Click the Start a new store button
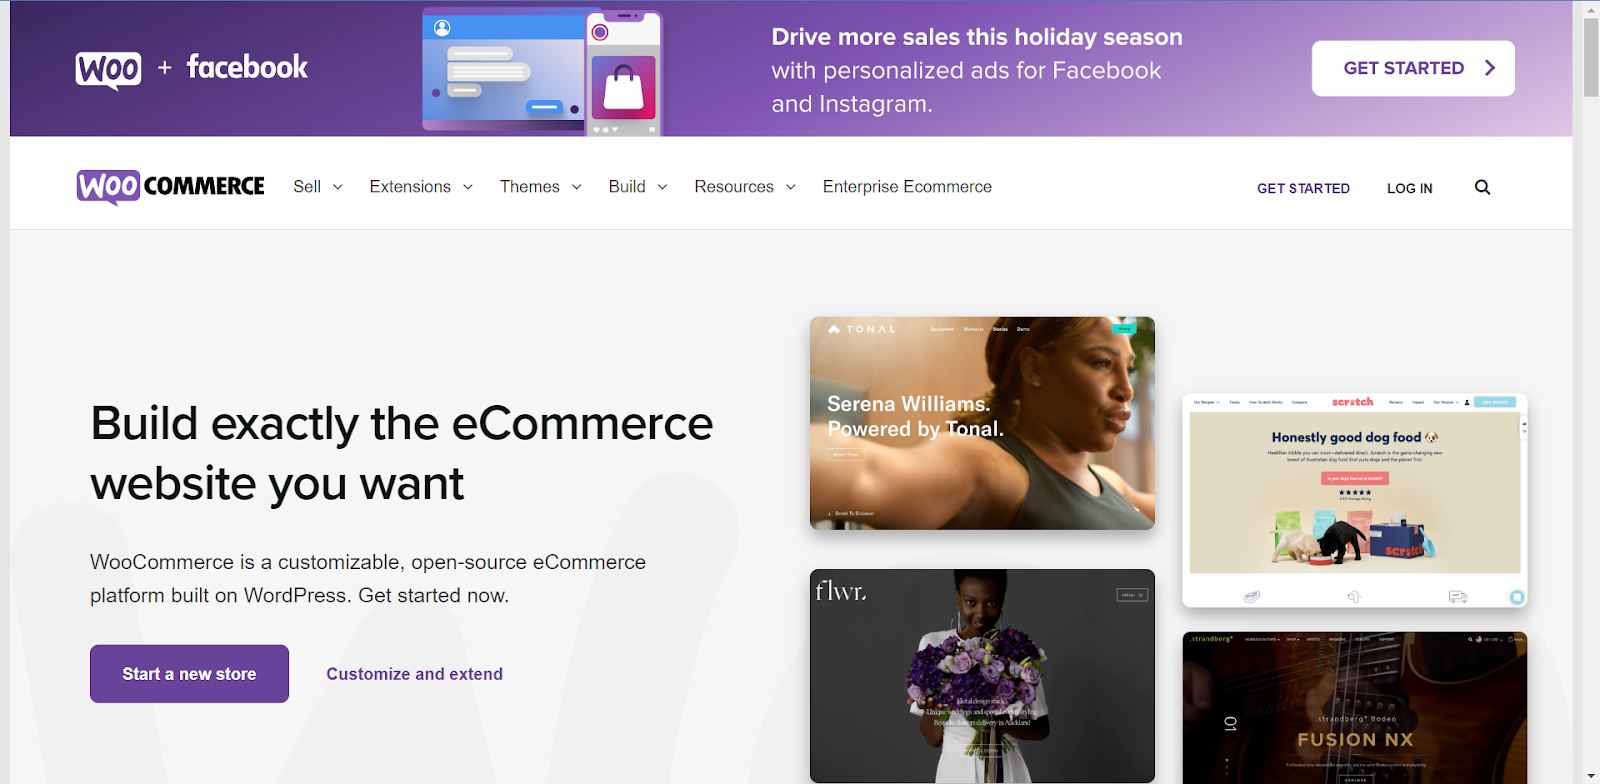The width and height of the screenshot is (1600, 784). click(189, 674)
